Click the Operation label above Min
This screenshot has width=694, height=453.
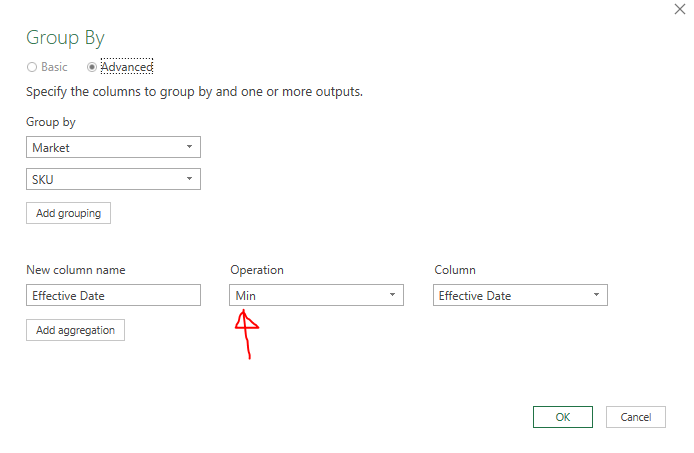coord(257,270)
